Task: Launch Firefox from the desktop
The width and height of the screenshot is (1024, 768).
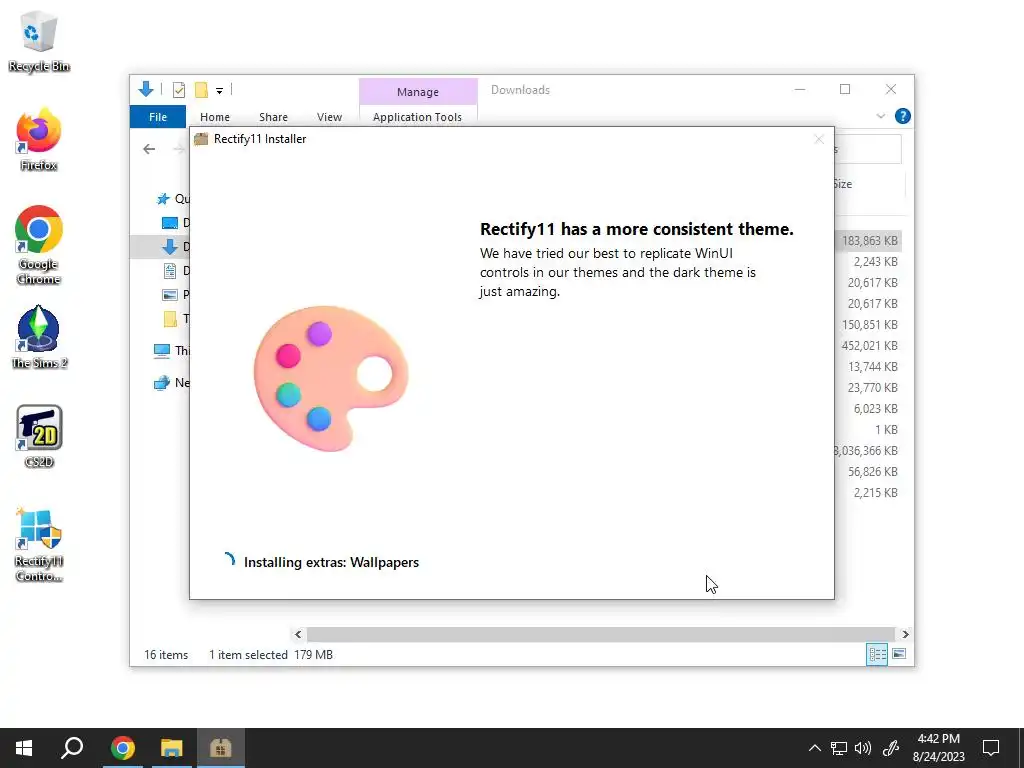Action: coord(39,140)
